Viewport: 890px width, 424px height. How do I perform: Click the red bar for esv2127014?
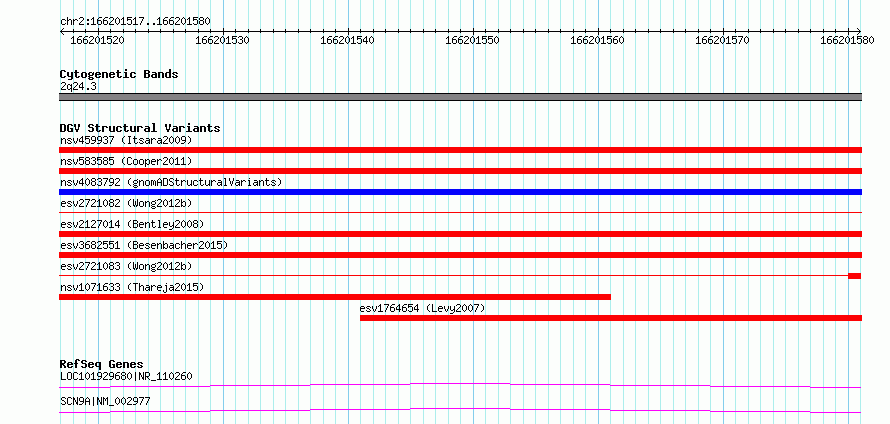coord(460,234)
